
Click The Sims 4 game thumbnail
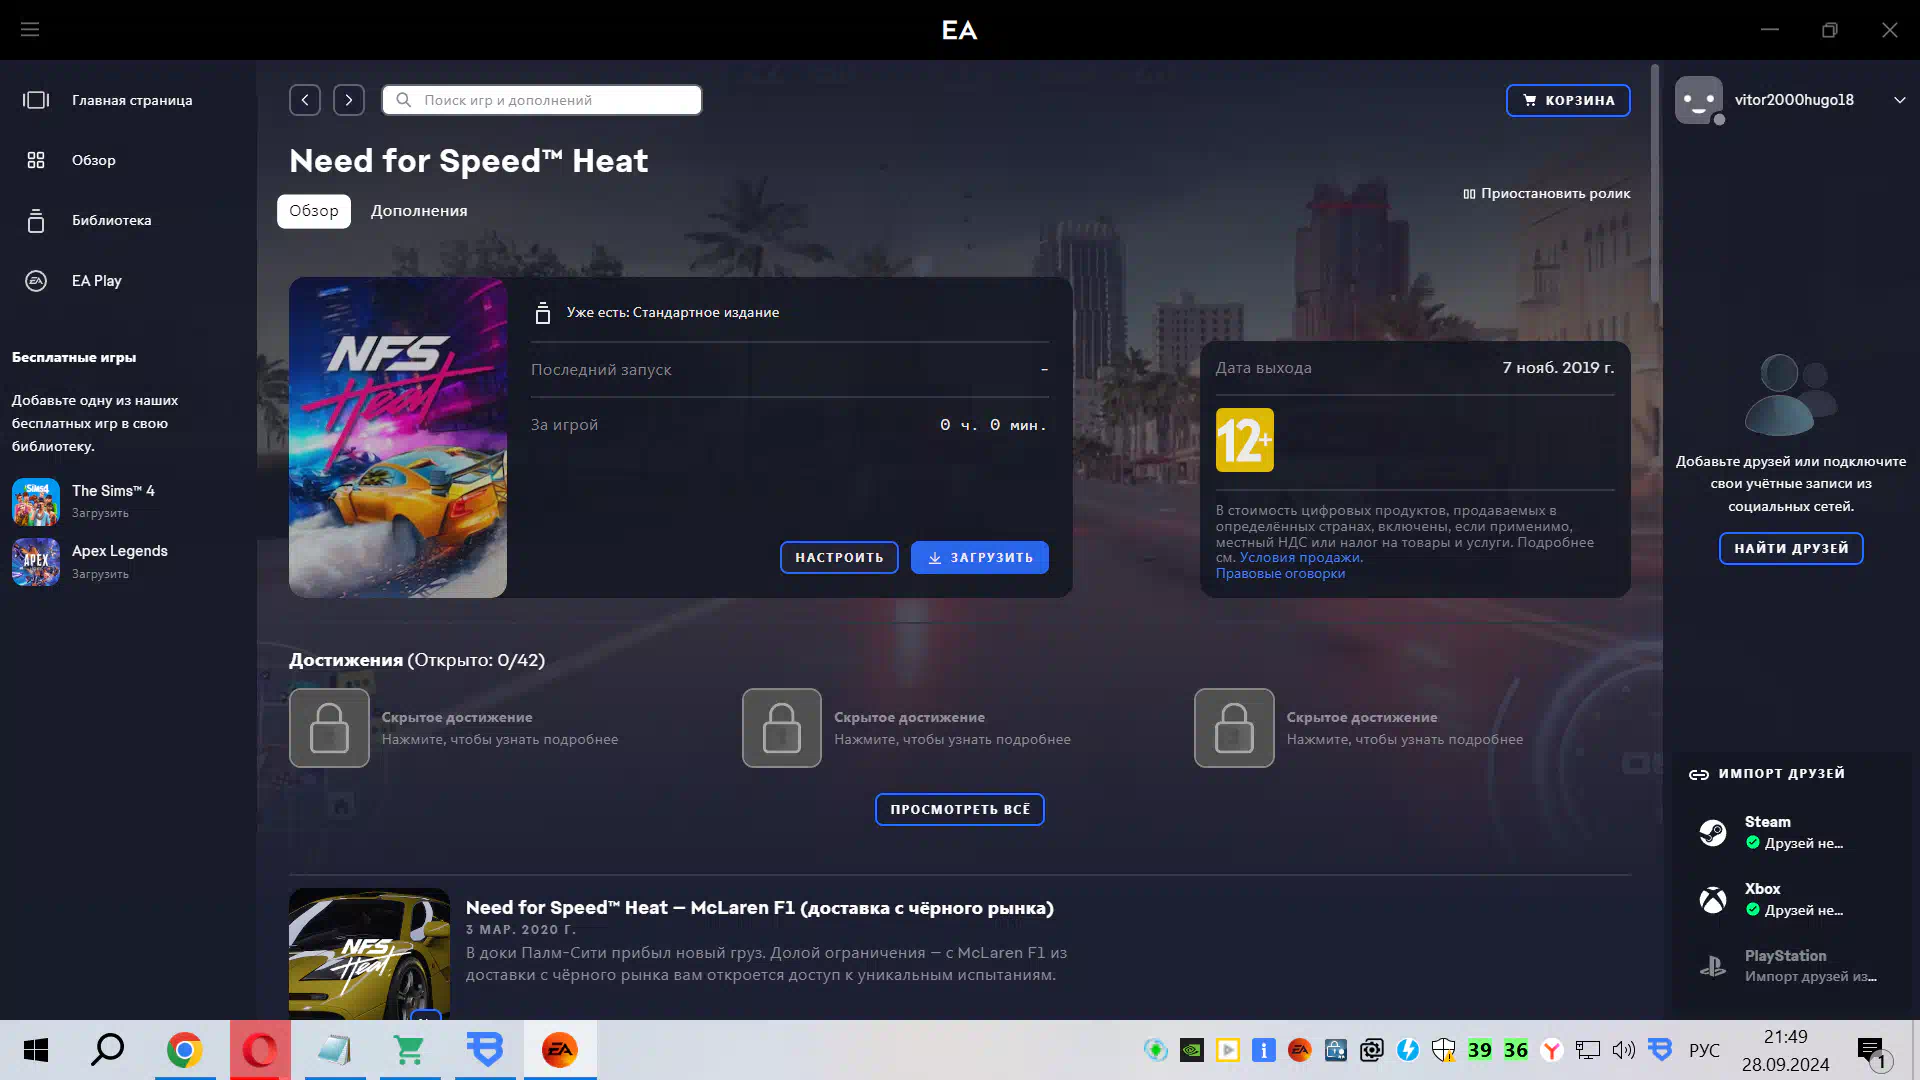point(36,501)
